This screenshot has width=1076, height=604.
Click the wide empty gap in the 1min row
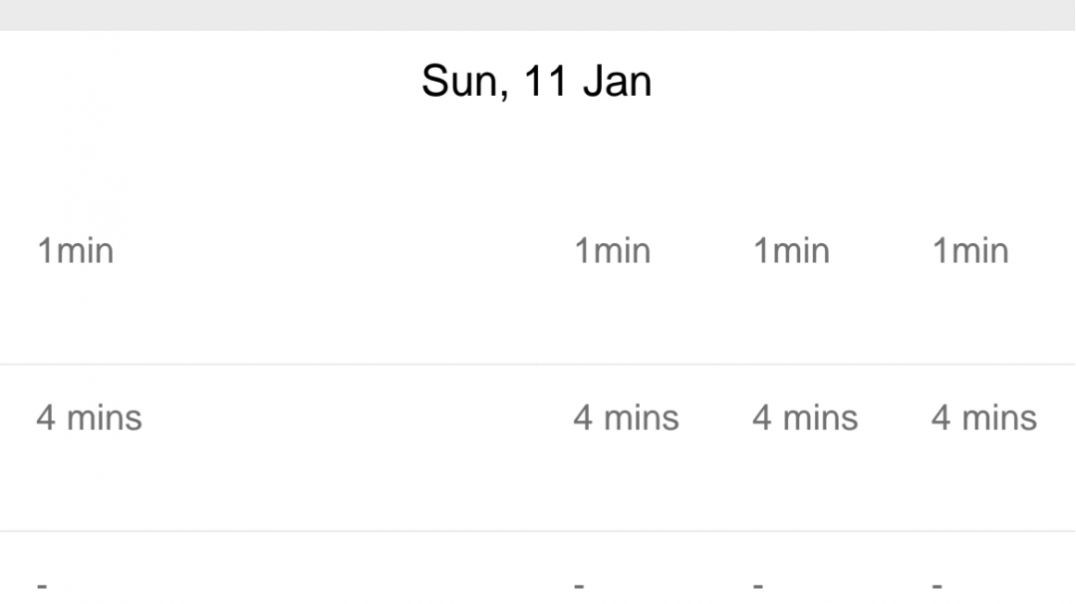[340, 250]
